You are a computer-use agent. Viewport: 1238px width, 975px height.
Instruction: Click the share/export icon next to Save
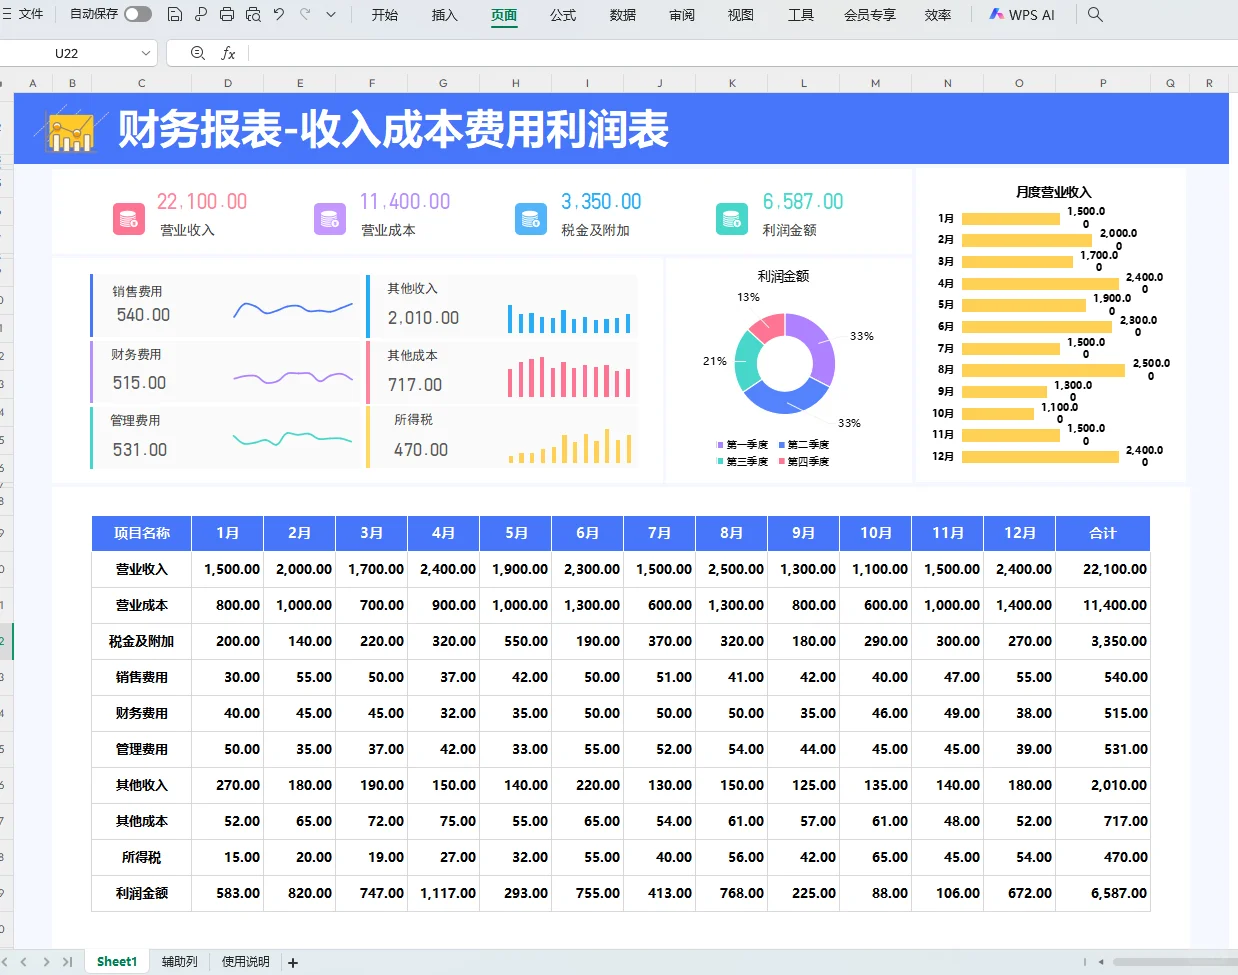[201, 14]
